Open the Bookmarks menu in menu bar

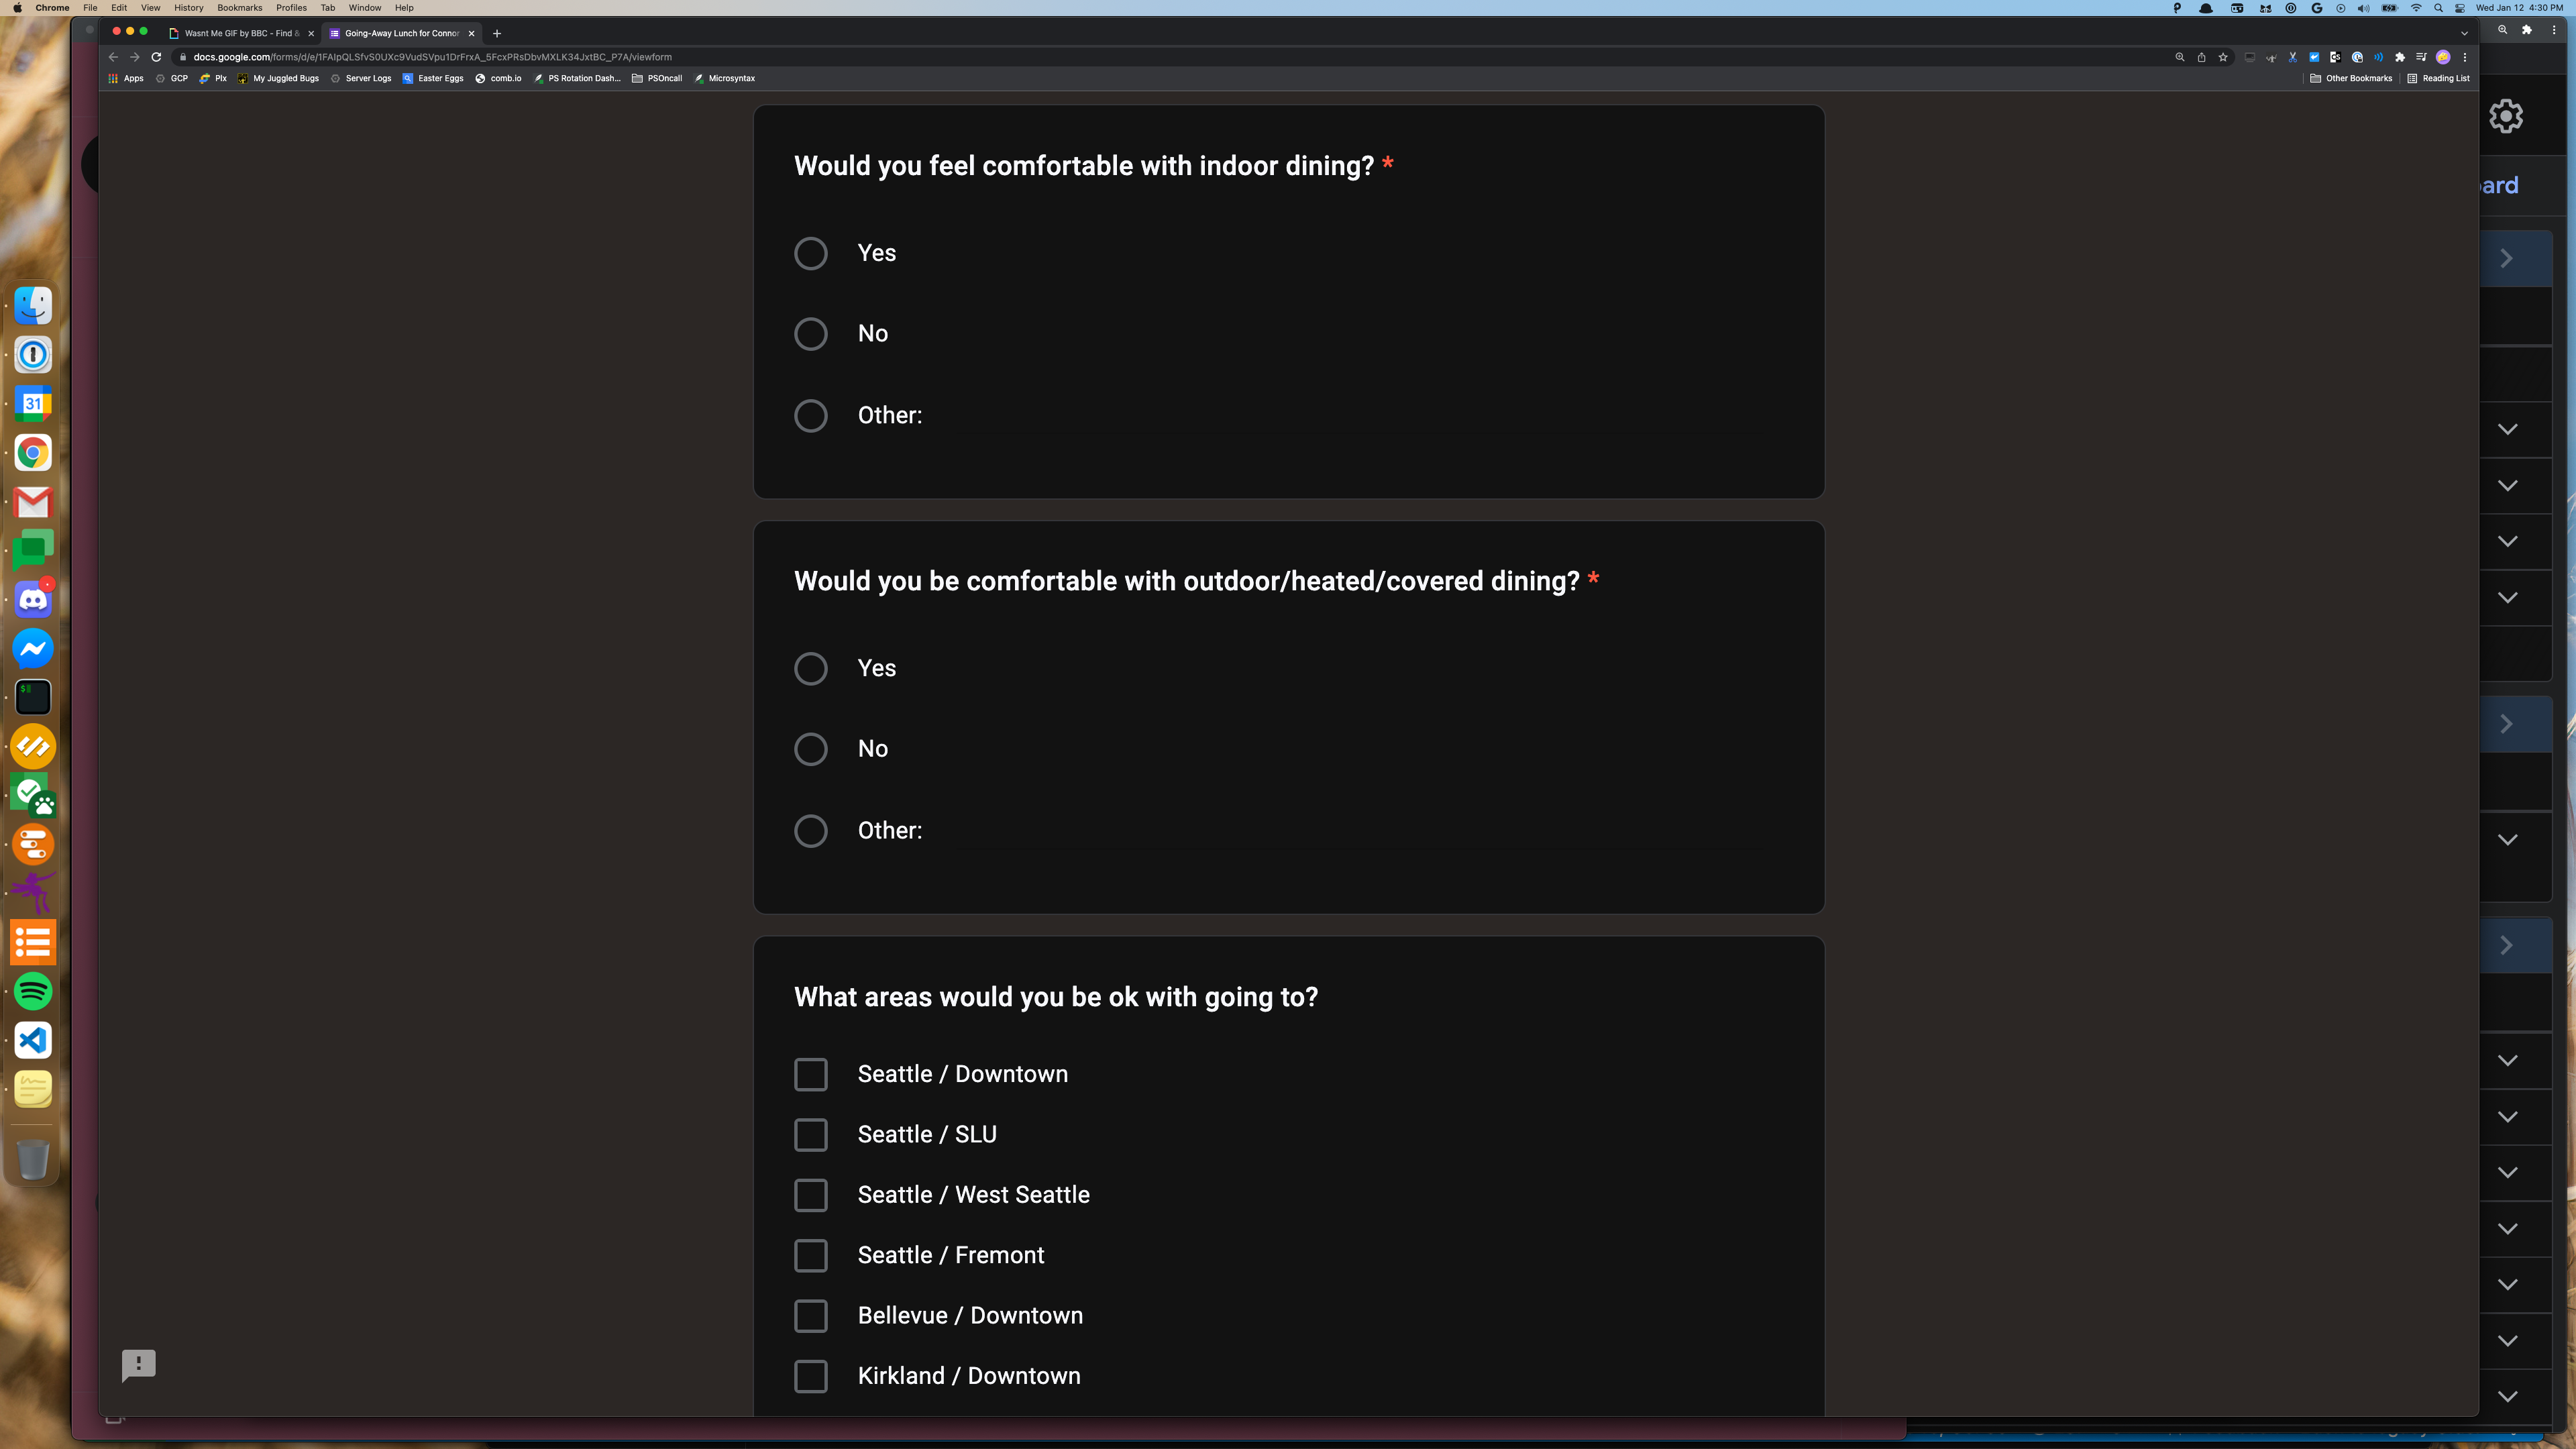click(239, 8)
